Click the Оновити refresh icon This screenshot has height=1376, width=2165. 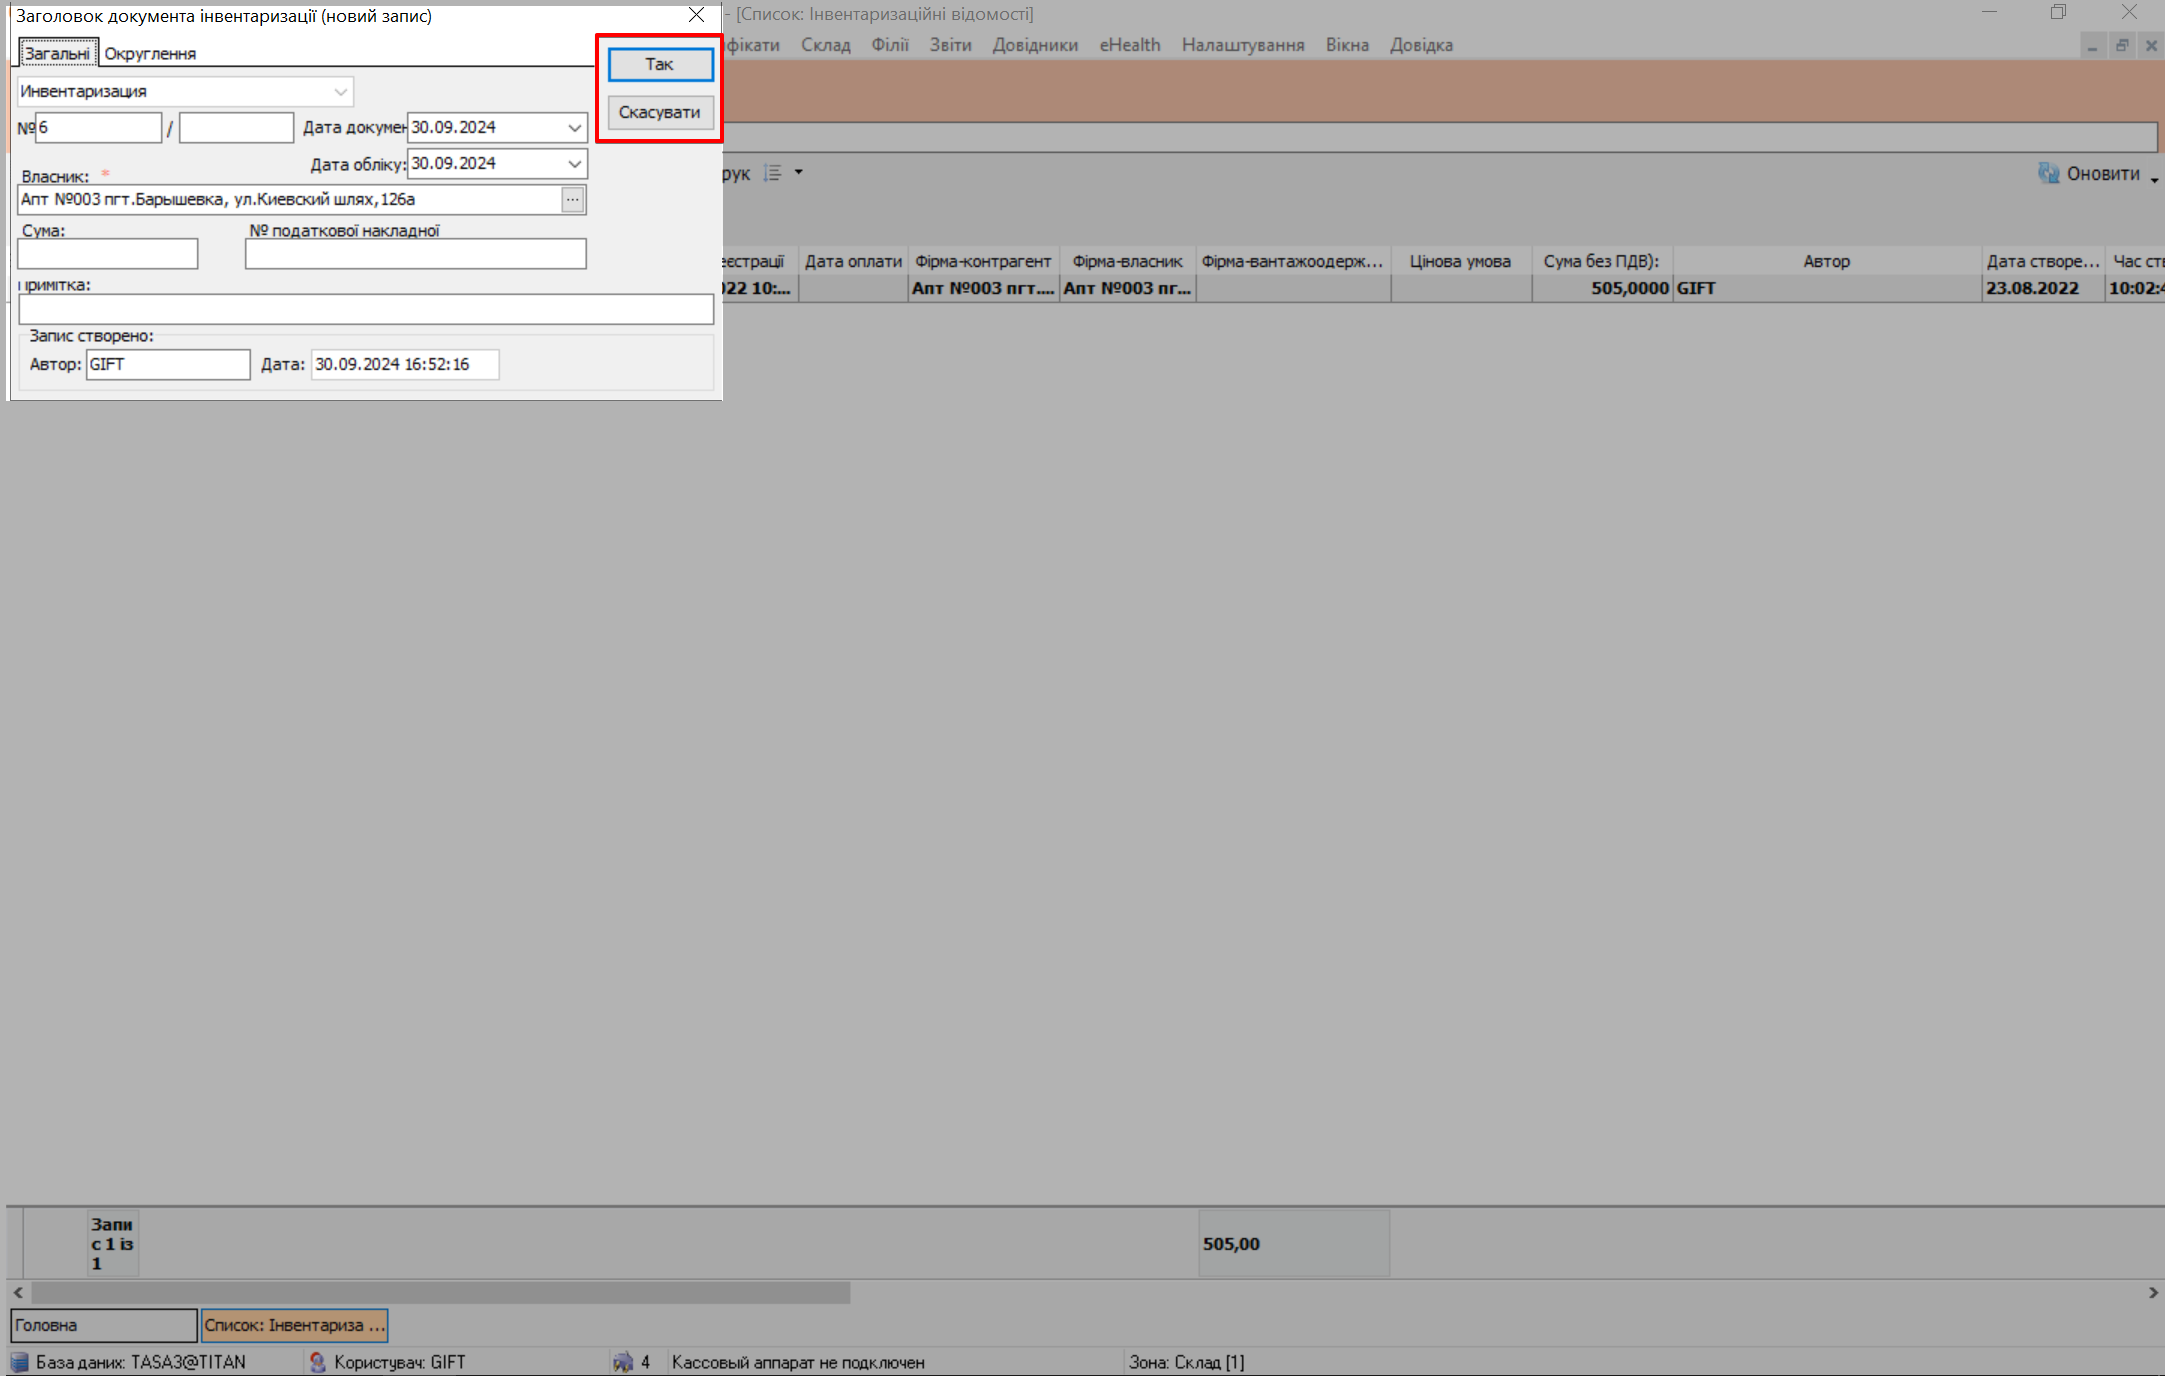(2049, 174)
